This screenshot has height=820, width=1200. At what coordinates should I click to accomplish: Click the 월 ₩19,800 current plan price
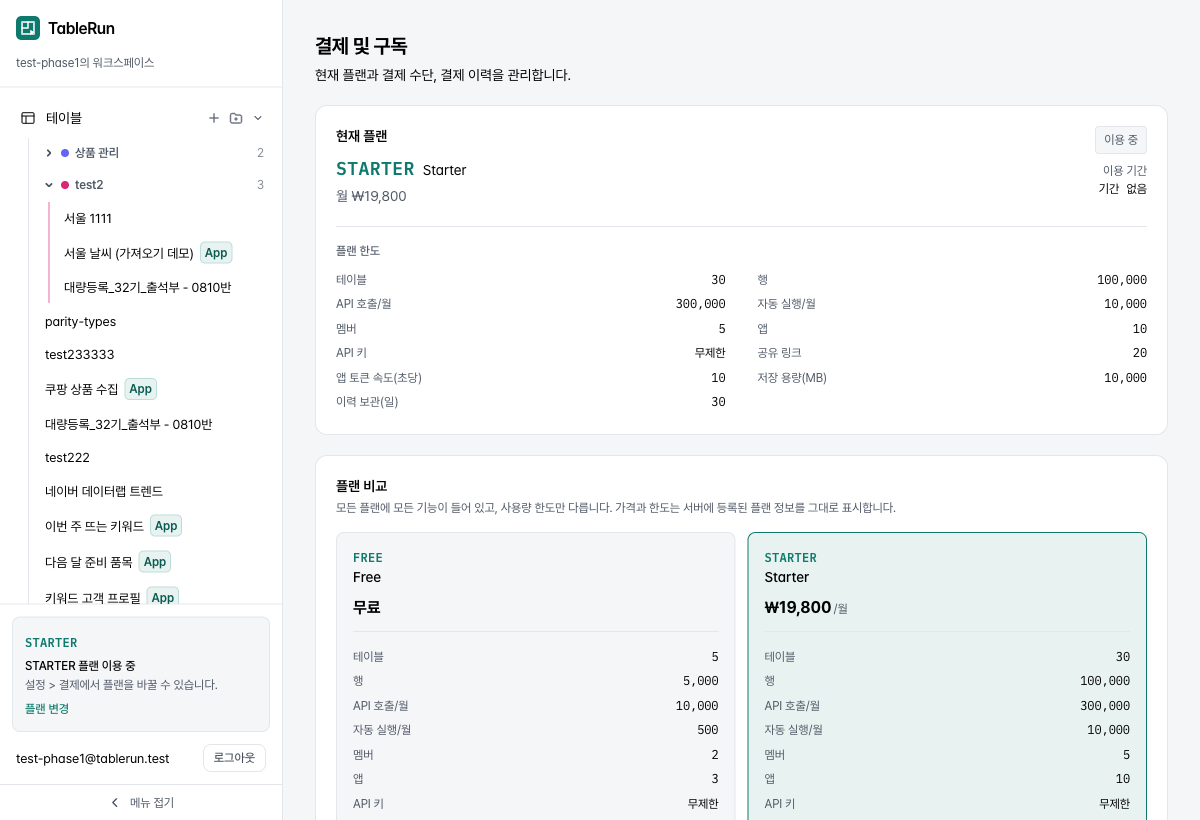coord(371,196)
